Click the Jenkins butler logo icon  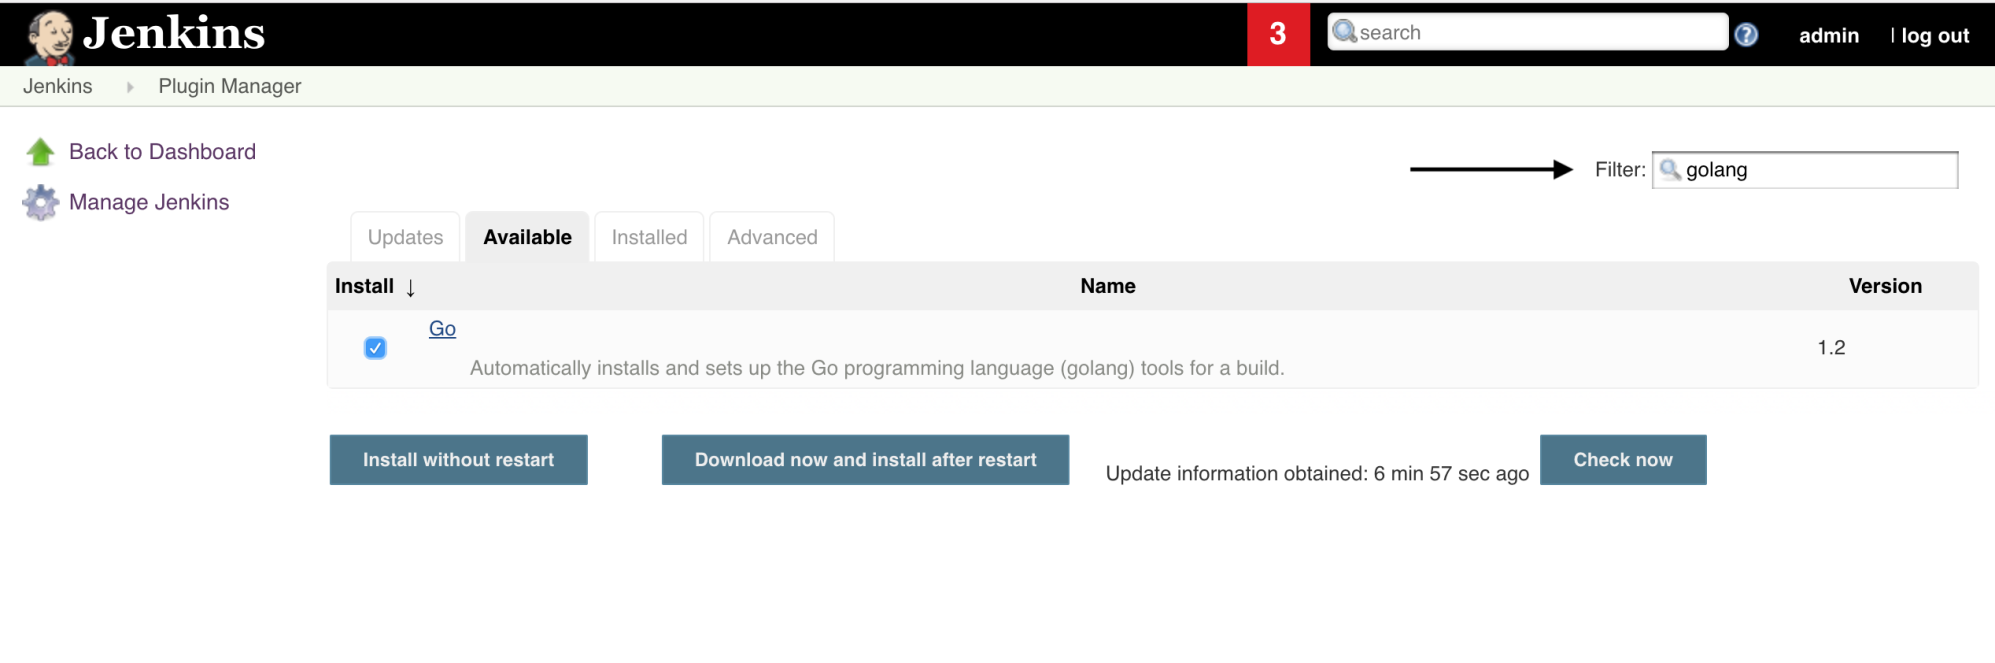tap(50, 37)
